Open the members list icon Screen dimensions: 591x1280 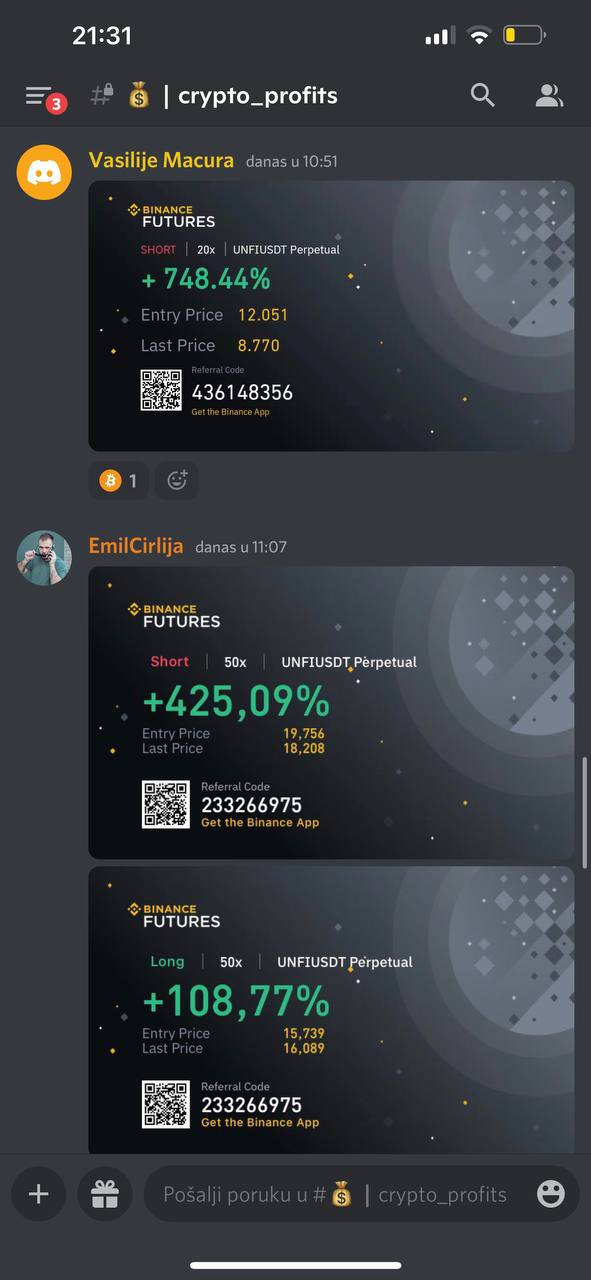point(549,96)
